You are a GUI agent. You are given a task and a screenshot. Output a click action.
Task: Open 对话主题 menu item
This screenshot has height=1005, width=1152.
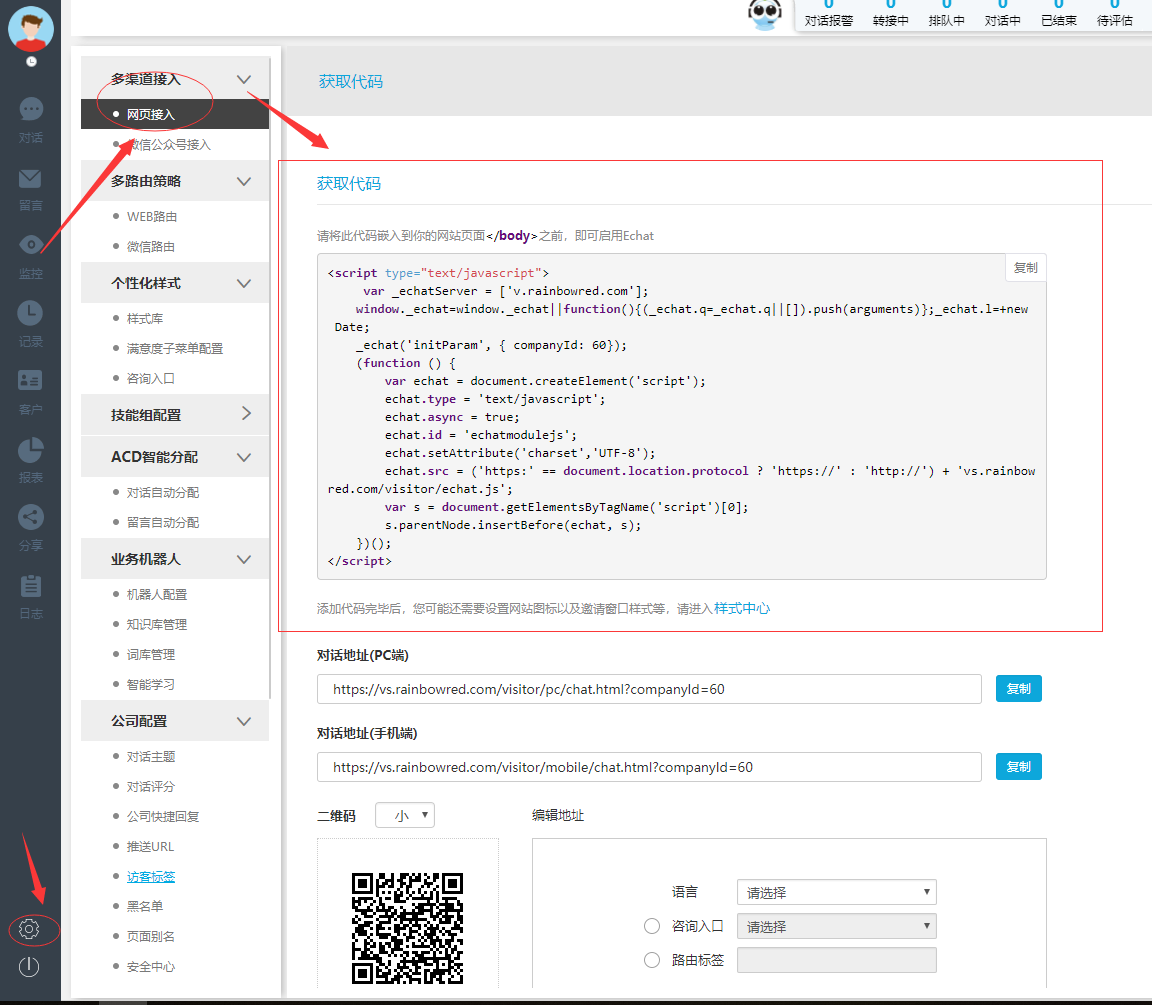click(x=151, y=757)
